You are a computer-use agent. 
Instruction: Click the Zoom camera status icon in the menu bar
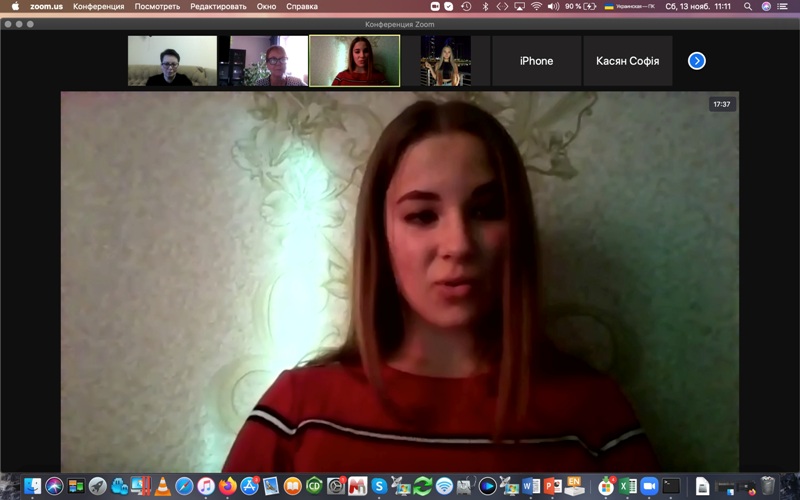(x=435, y=7)
